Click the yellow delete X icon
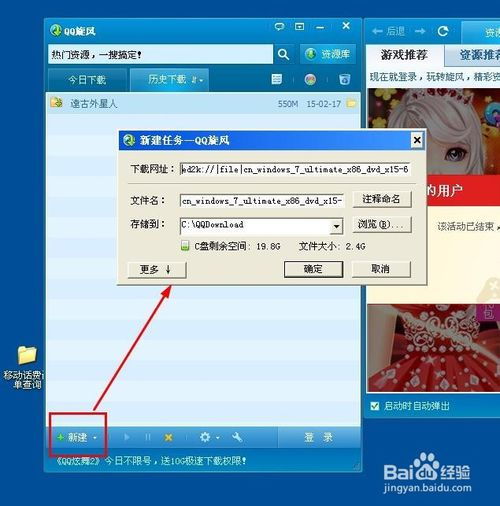Screen dimensions: 500x506 point(169,437)
